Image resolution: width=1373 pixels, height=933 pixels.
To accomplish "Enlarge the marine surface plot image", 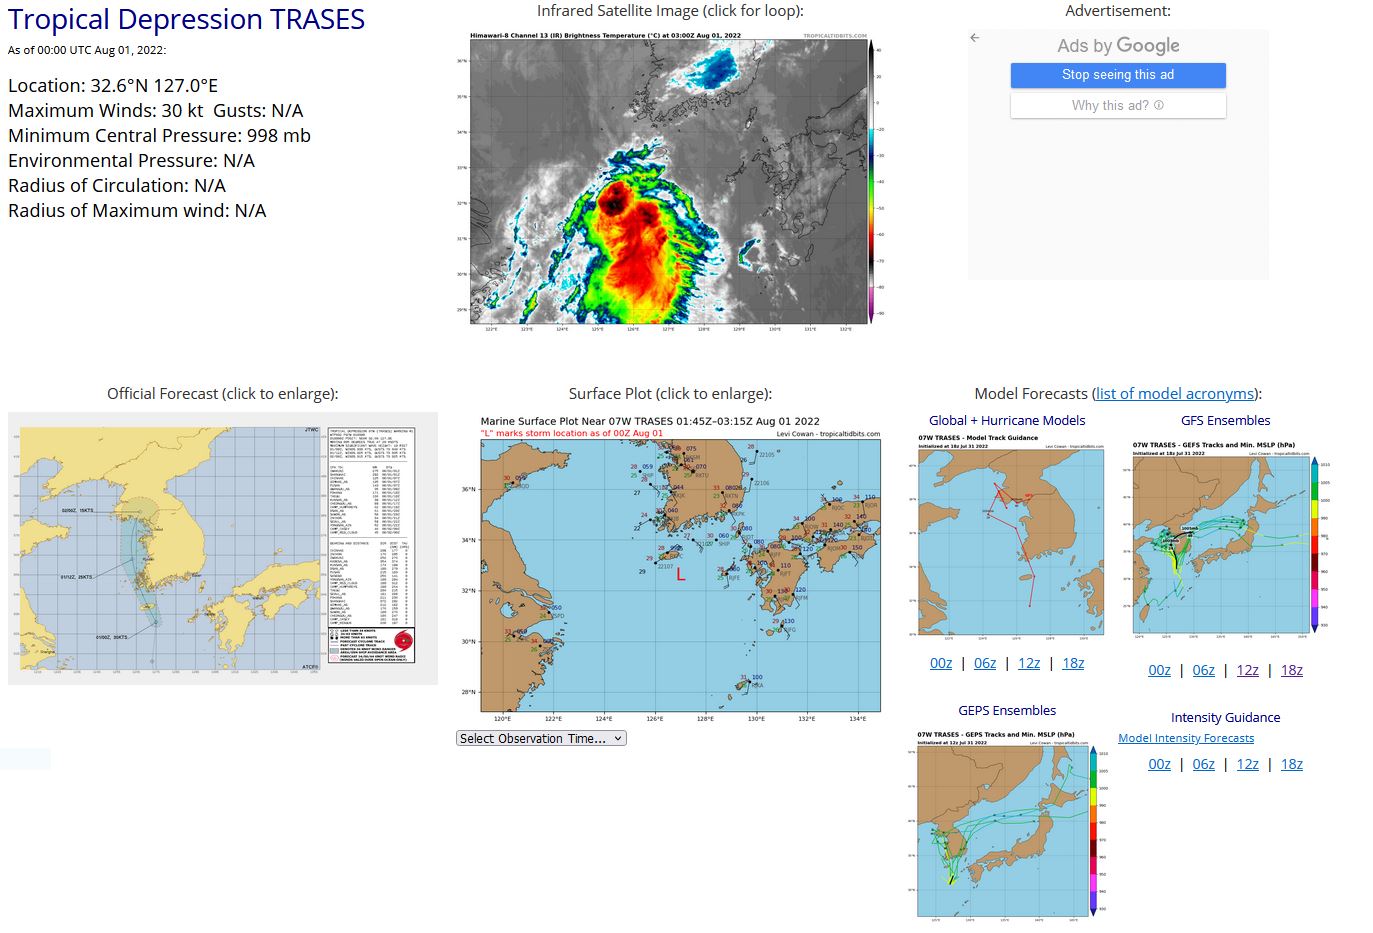I will 680,568.
